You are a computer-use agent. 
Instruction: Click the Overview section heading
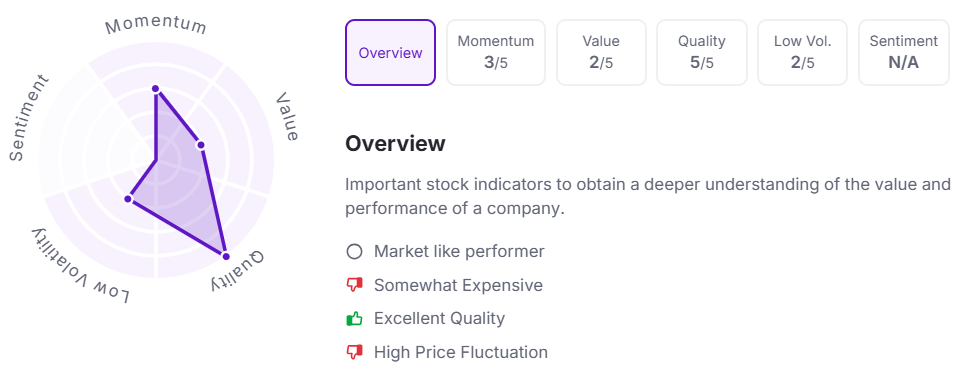pyautogui.click(x=395, y=143)
